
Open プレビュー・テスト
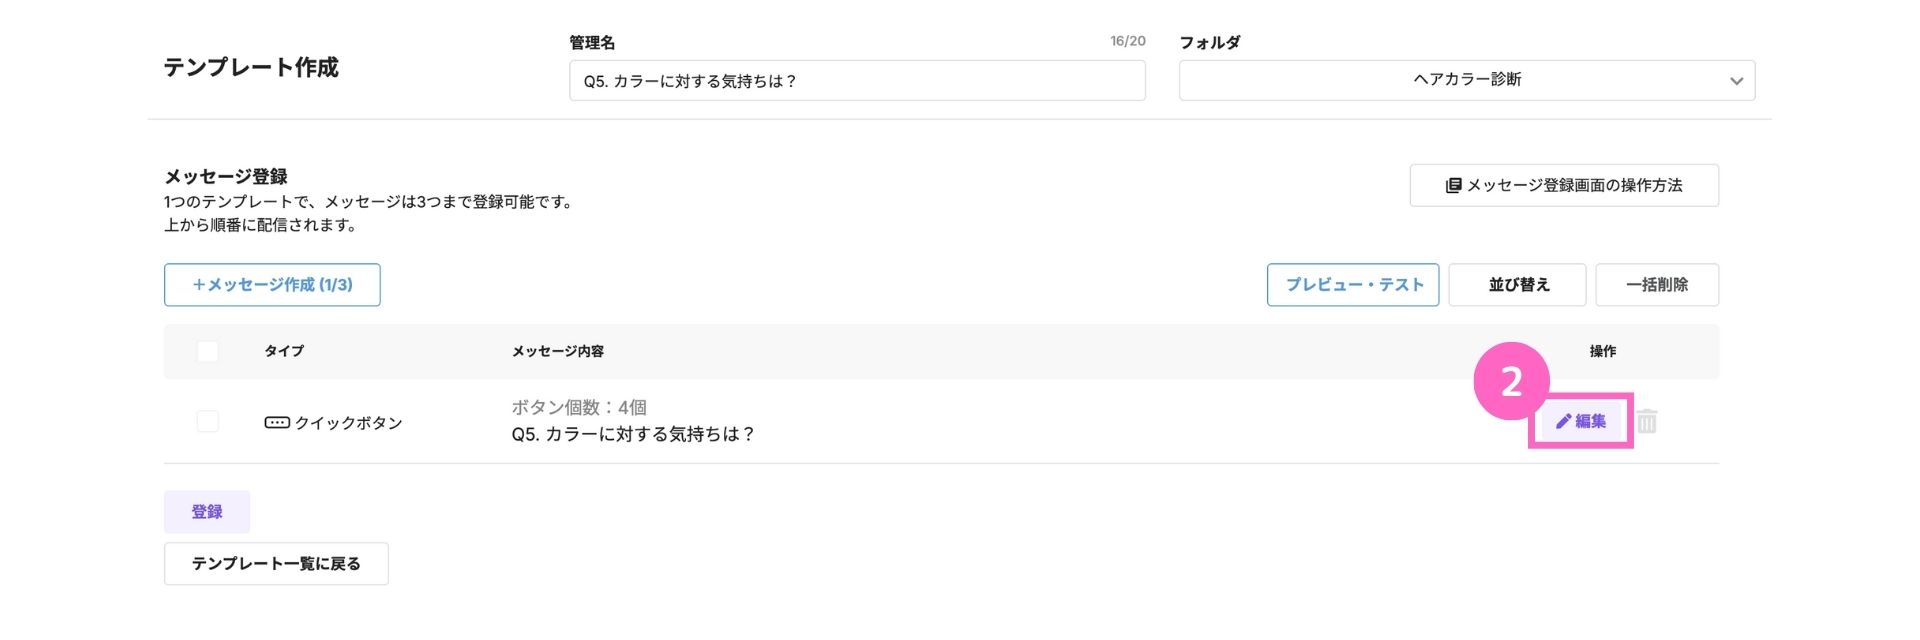coord(1353,285)
